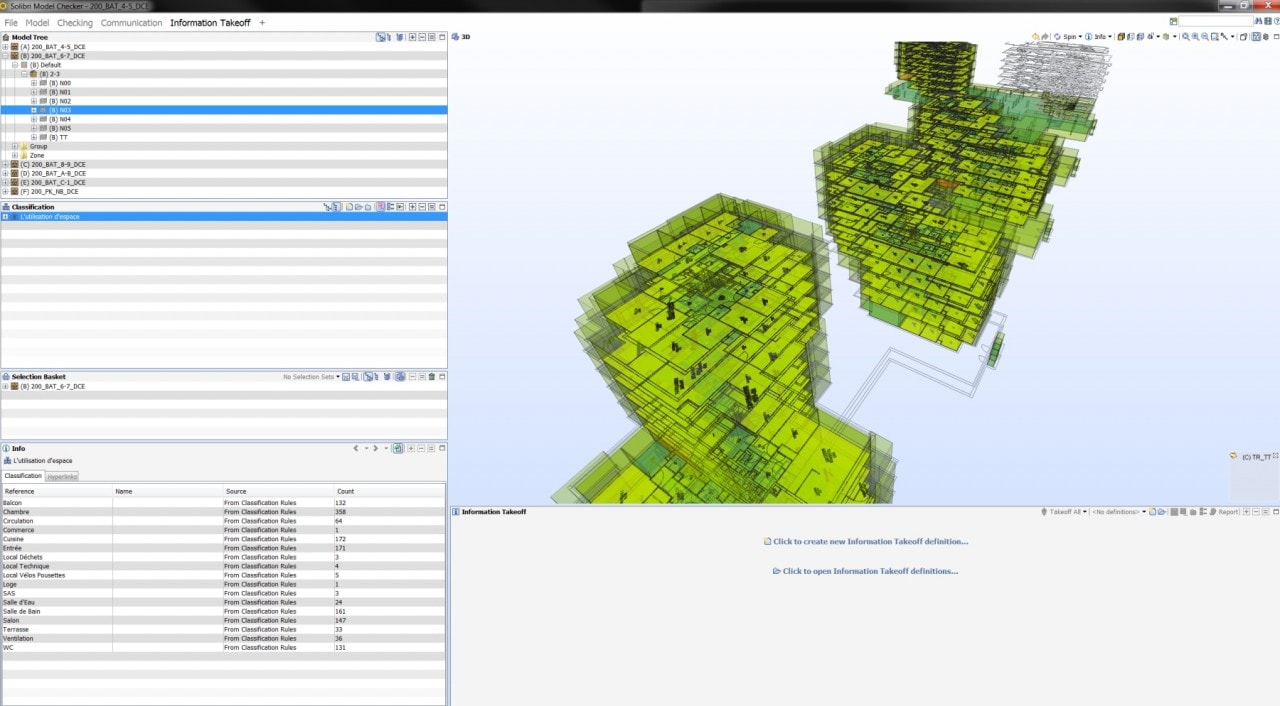Expand the (A) 200_BAT_4-5_DCE model node
Screen dimensions: 1280x706
pyautogui.click(x=5, y=47)
